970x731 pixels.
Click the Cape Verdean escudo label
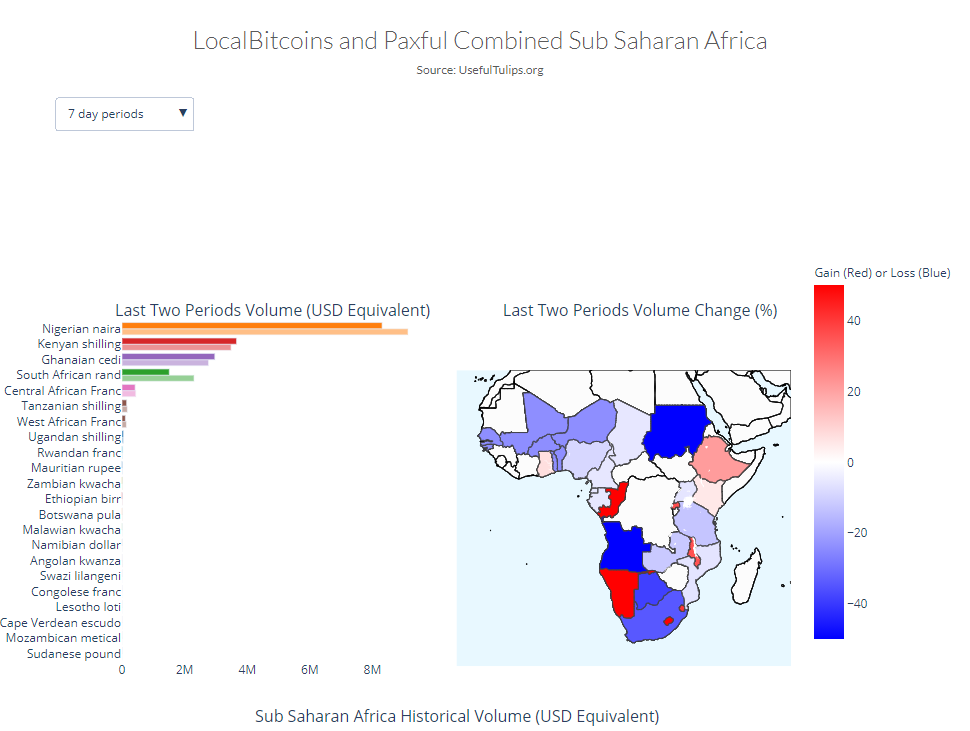pyautogui.click(x=61, y=623)
